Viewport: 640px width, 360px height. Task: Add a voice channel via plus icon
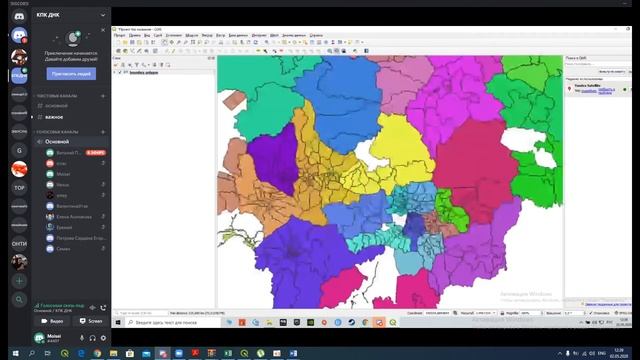(x=103, y=132)
